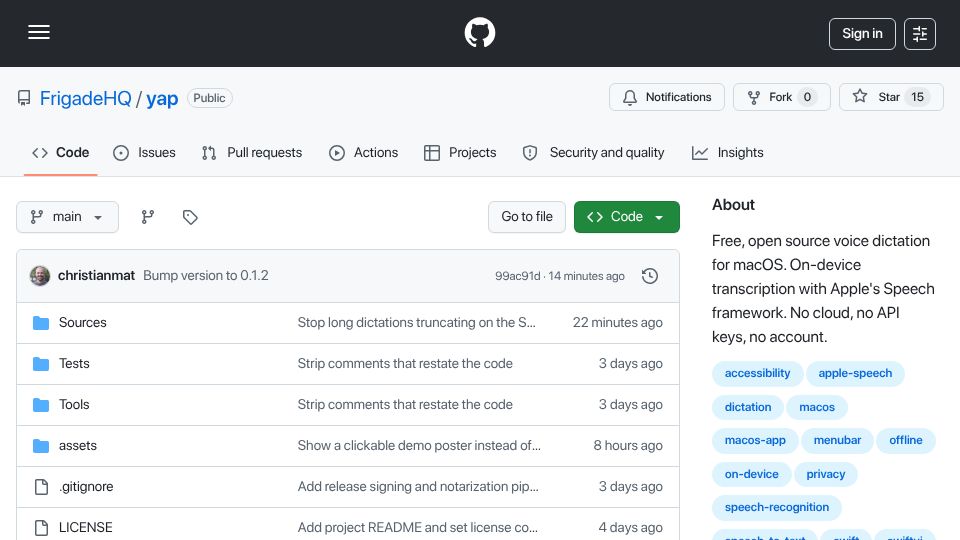The width and height of the screenshot is (960, 540).
Task: Open Go to file search
Action: (527, 217)
